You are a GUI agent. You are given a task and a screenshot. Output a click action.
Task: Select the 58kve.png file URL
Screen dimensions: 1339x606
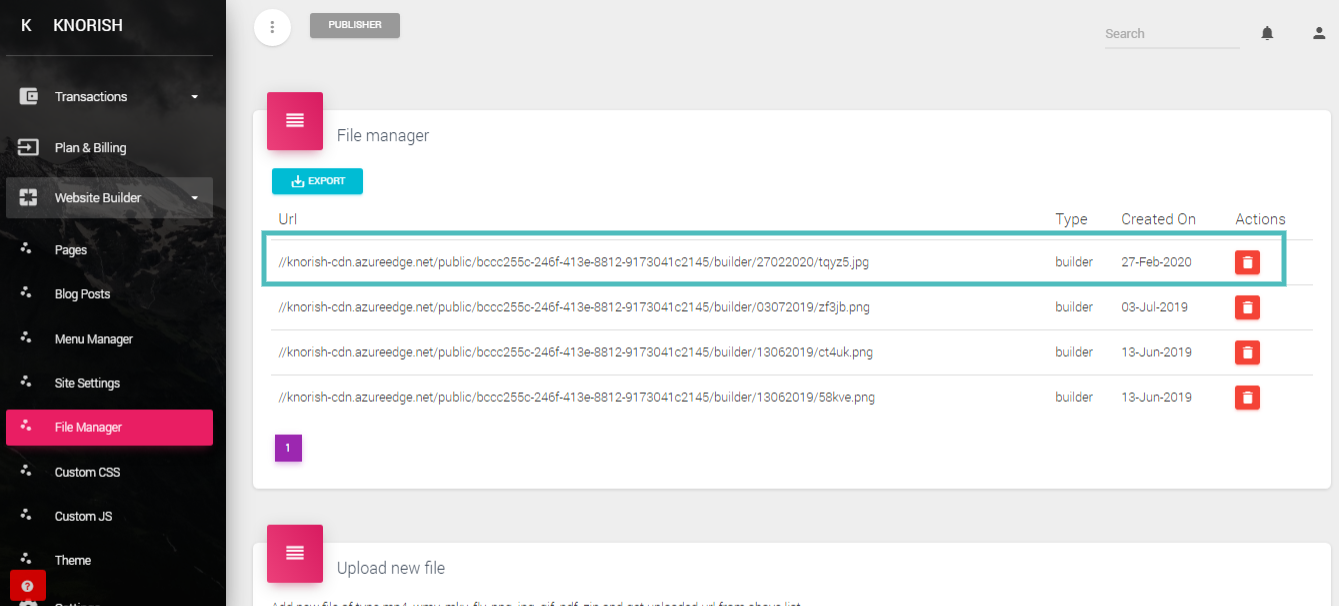pyautogui.click(x=577, y=397)
